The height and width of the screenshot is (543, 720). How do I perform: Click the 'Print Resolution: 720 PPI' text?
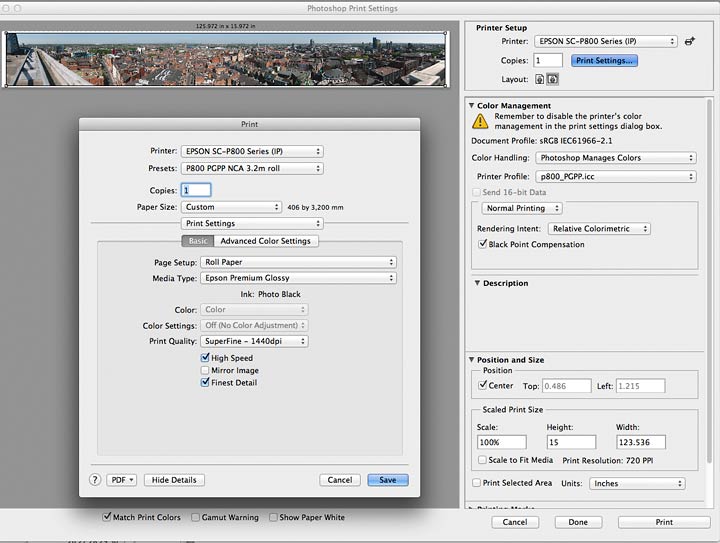pyautogui.click(x=608, y=460)
